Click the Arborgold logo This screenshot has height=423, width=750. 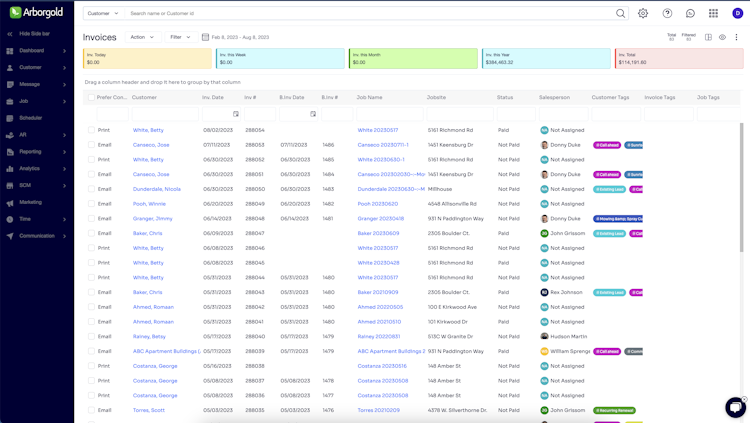click(x=36, y=12)
